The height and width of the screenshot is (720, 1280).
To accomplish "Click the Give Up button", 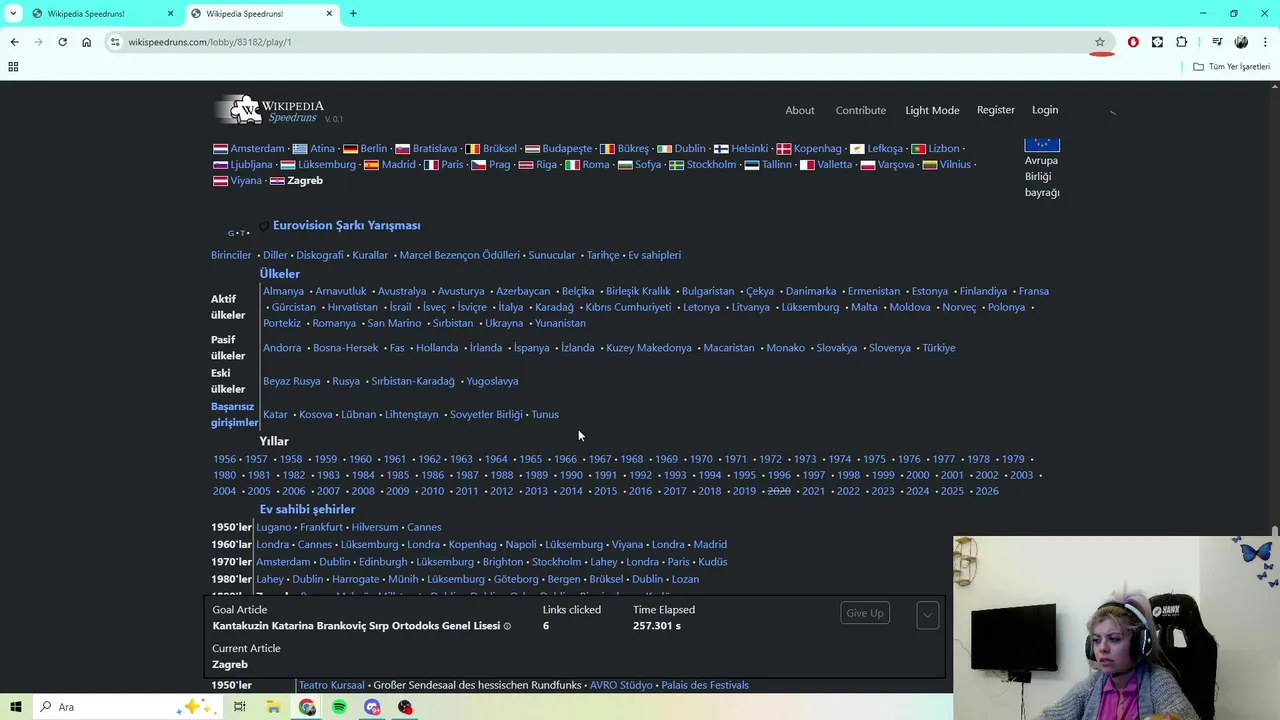I will 865,613.
